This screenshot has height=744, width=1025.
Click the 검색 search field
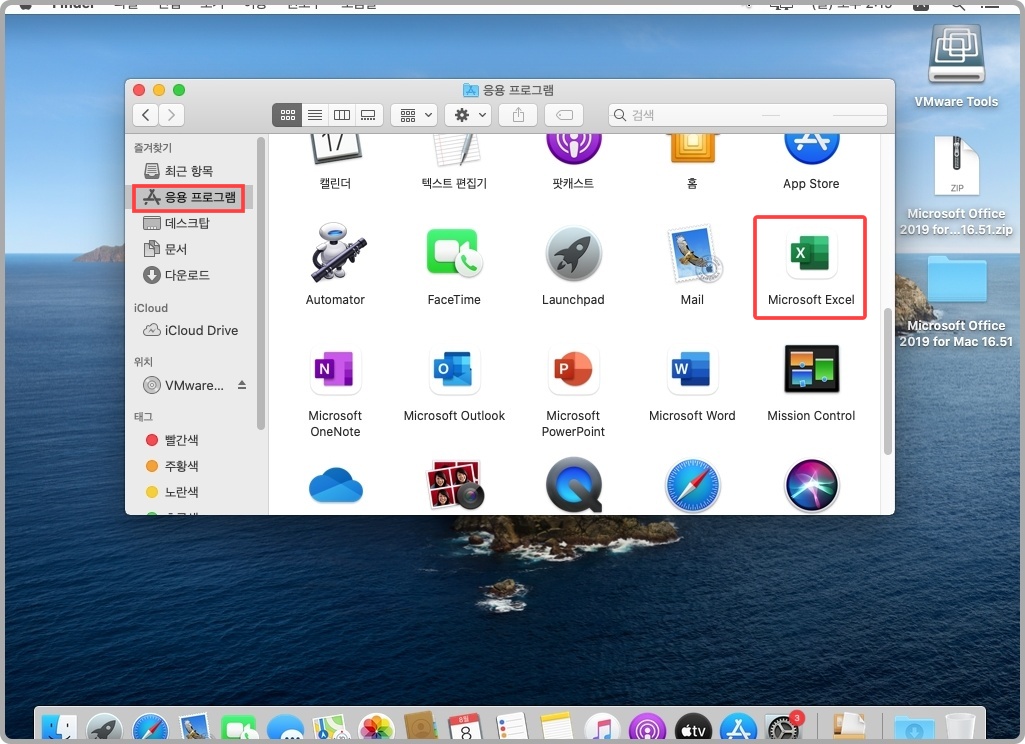[x=748, y=115]
